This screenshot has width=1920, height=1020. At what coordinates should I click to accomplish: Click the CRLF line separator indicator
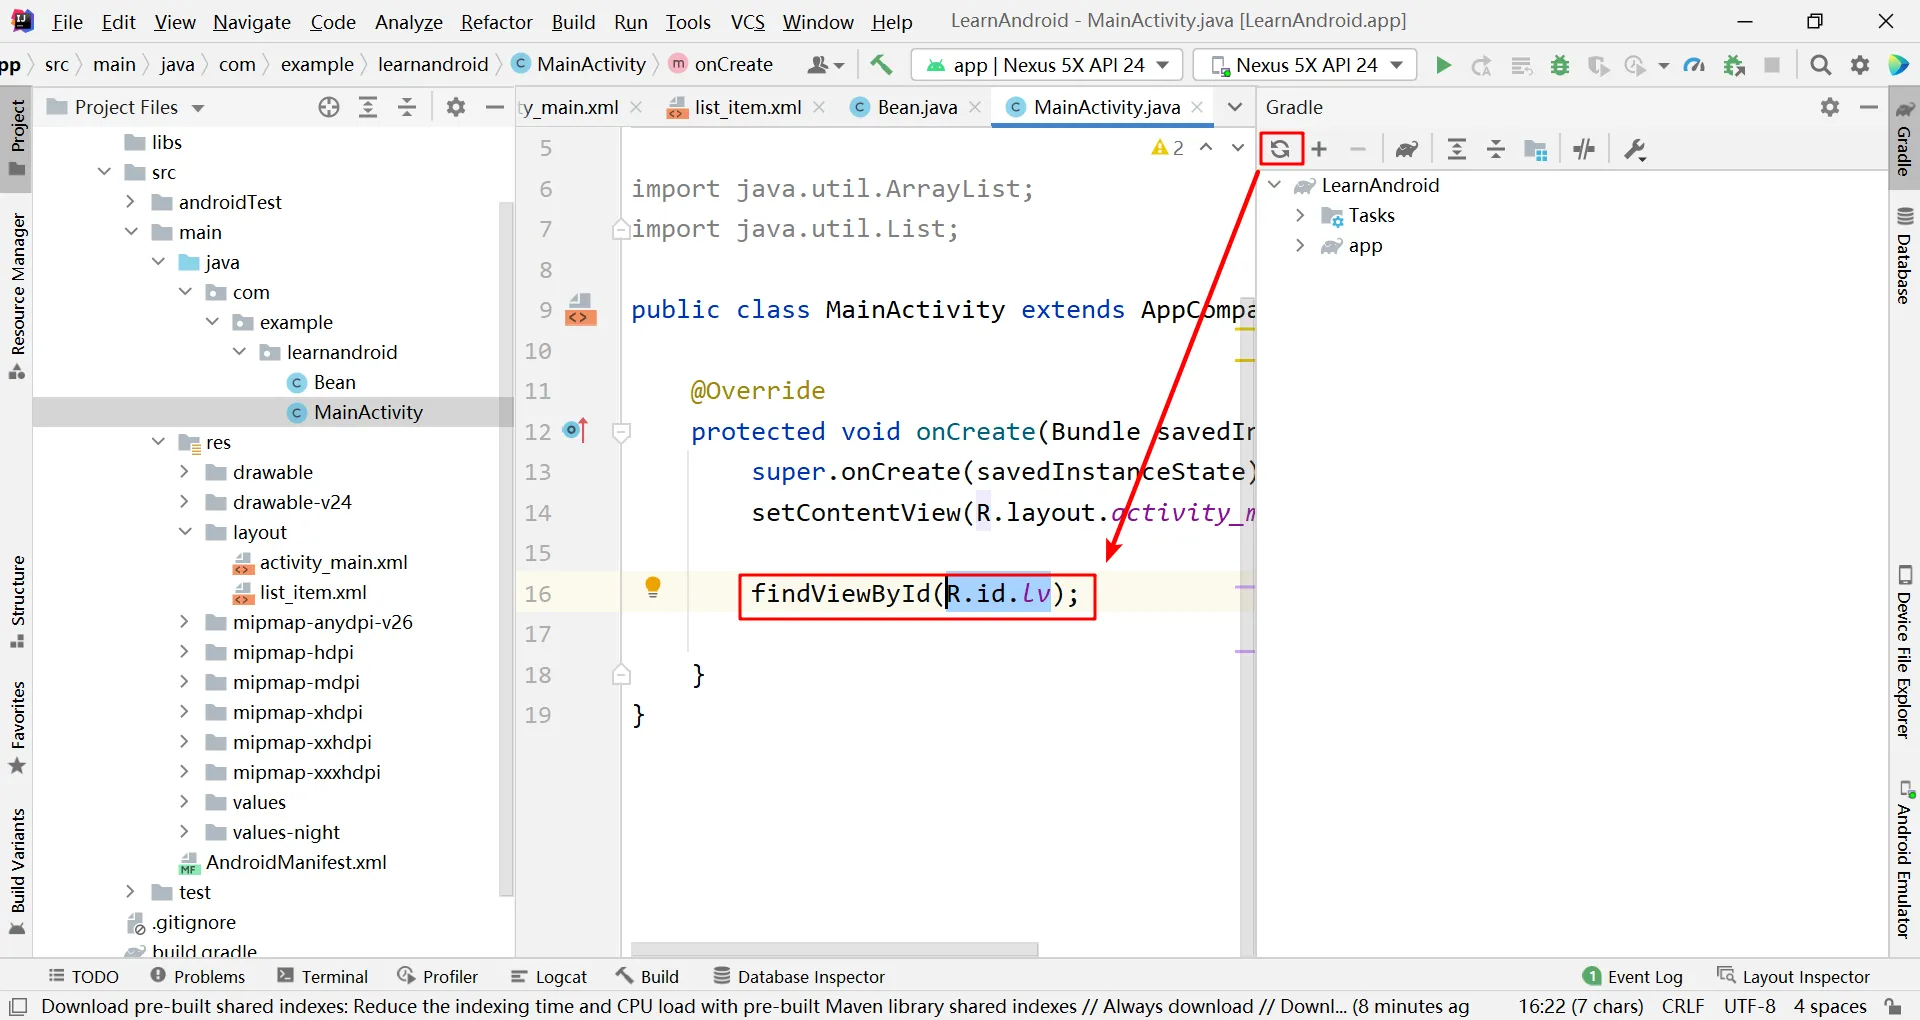(x=1683, y=1006)
